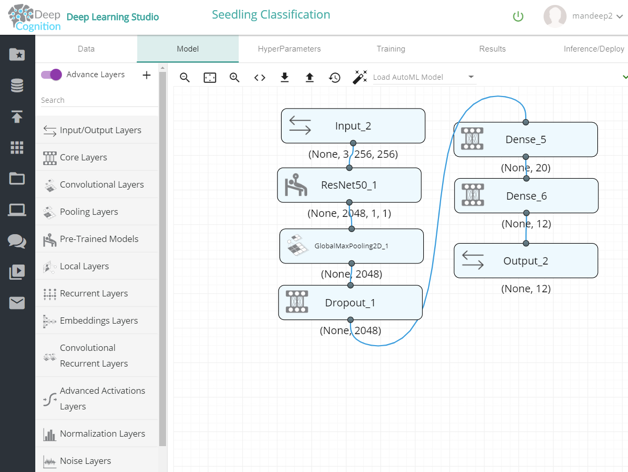Viewport: 628px width, 472px height.
Task: Select the GlobalMaxPooling2D_1 node
Action: click(x=351, y=246)
